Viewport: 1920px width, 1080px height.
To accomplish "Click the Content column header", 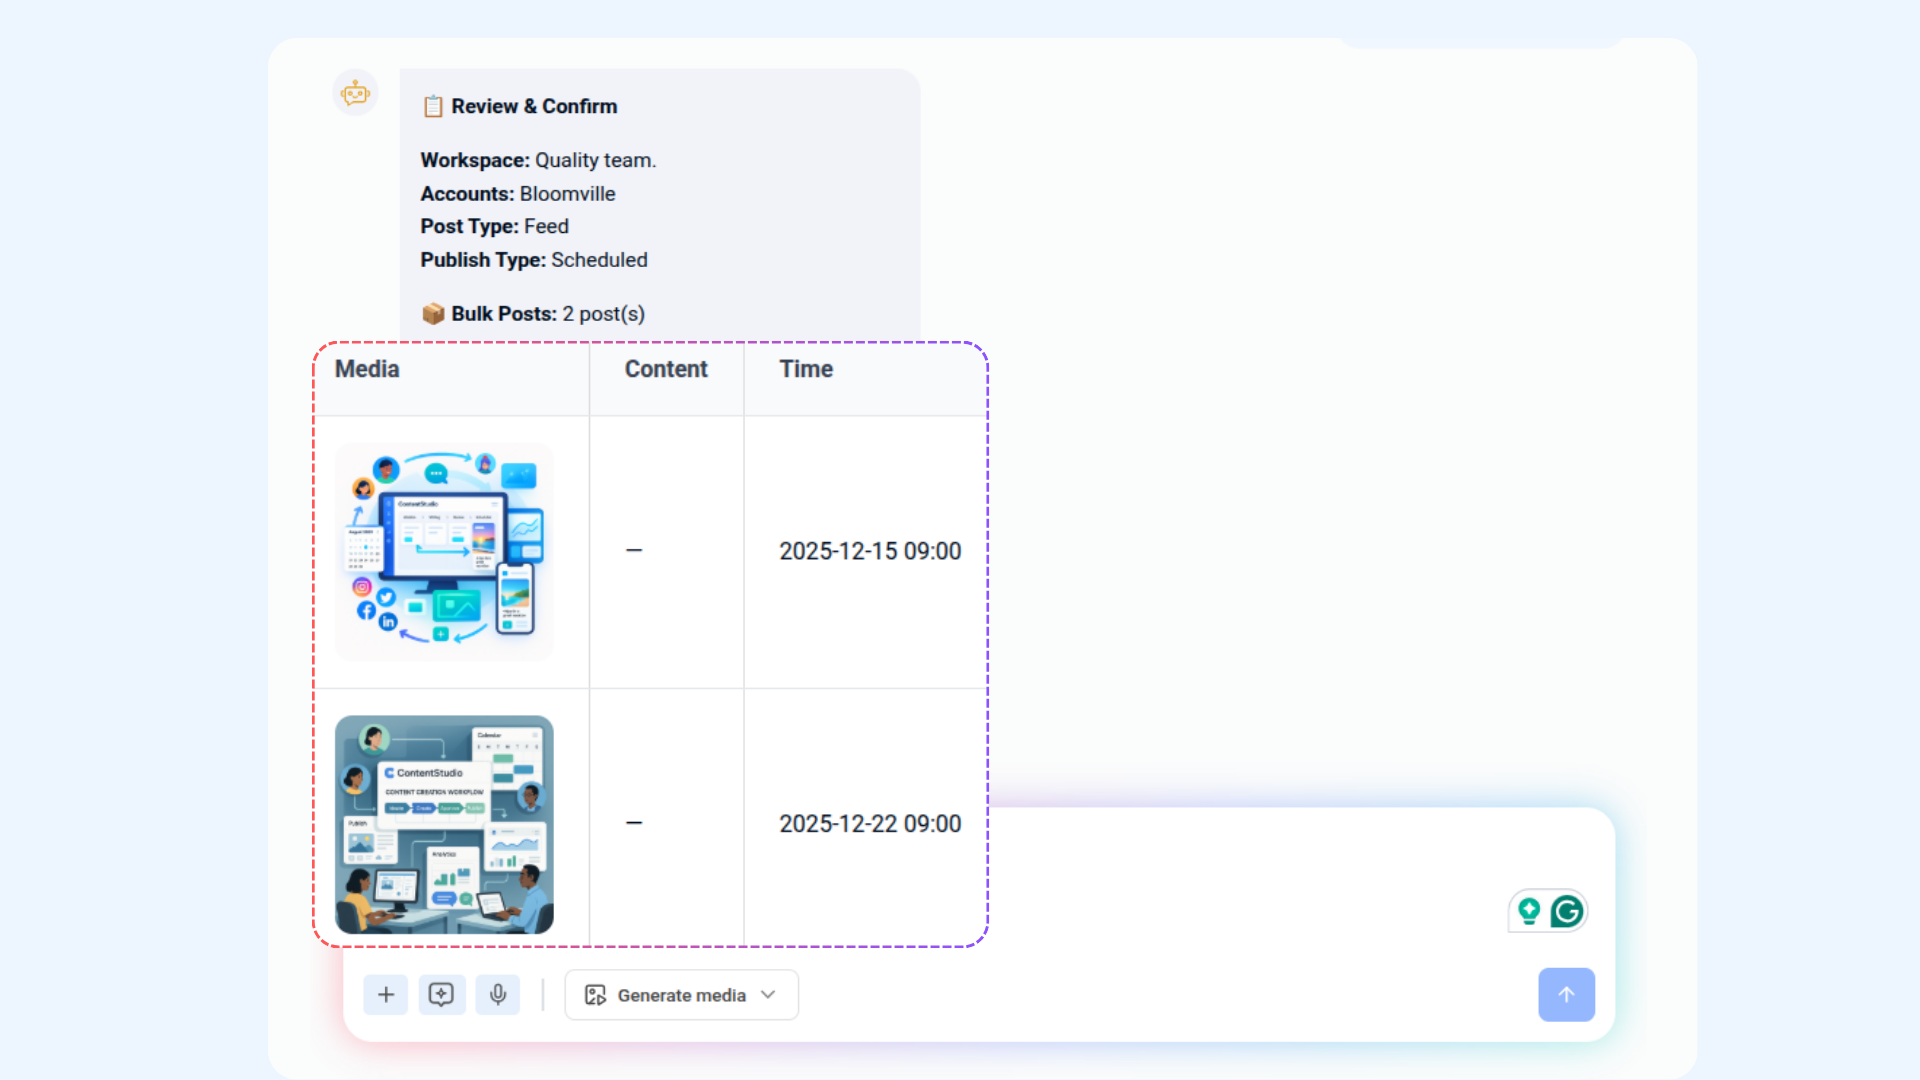I will point(666,369).
